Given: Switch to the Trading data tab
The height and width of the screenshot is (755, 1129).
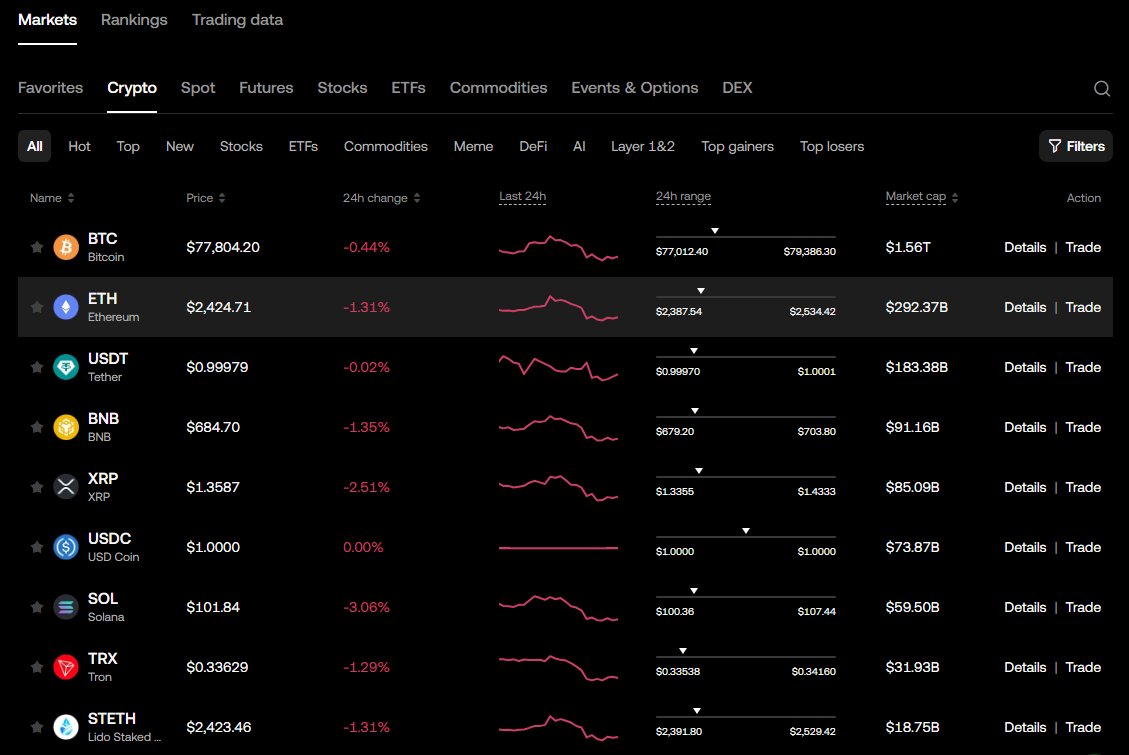Looking at the screenshot, I should coord(237,20).
